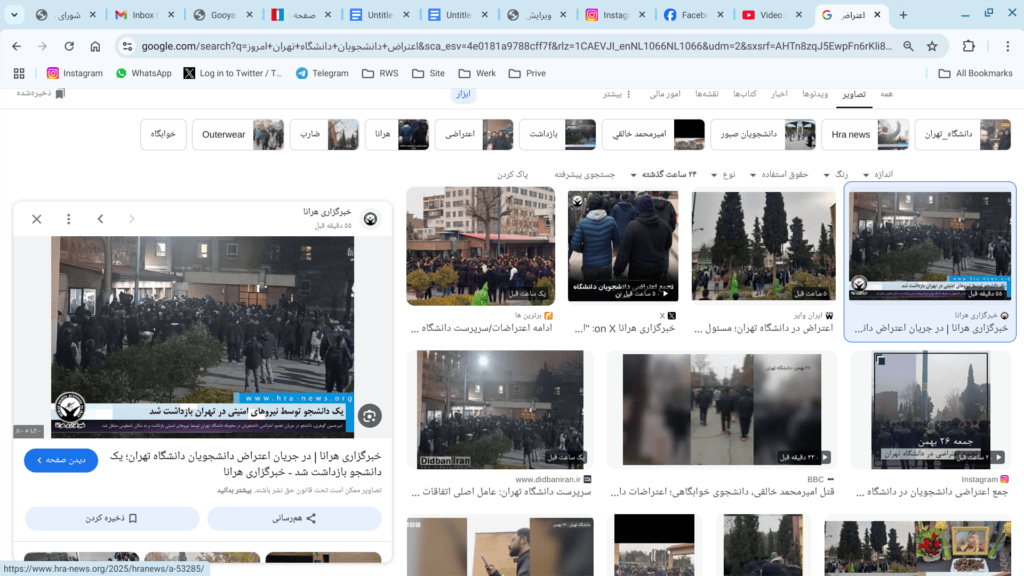Open the ایران وایر image result thumbnail
Viewport: 1024px width, 576px height.
tap(763, 246)
